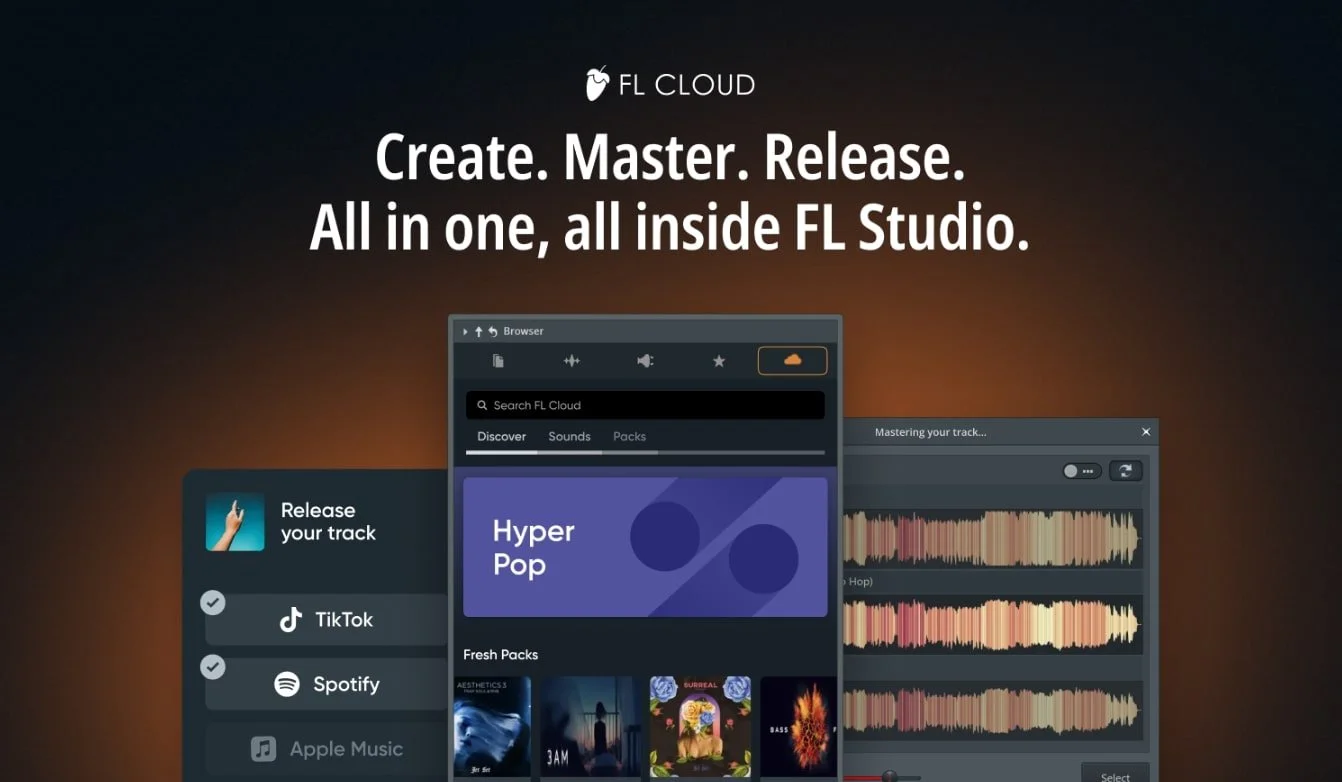Screen dimensions: 1342x782
Task: Collapse the Mastering your track panel
Action: (x=1146, y=432)
